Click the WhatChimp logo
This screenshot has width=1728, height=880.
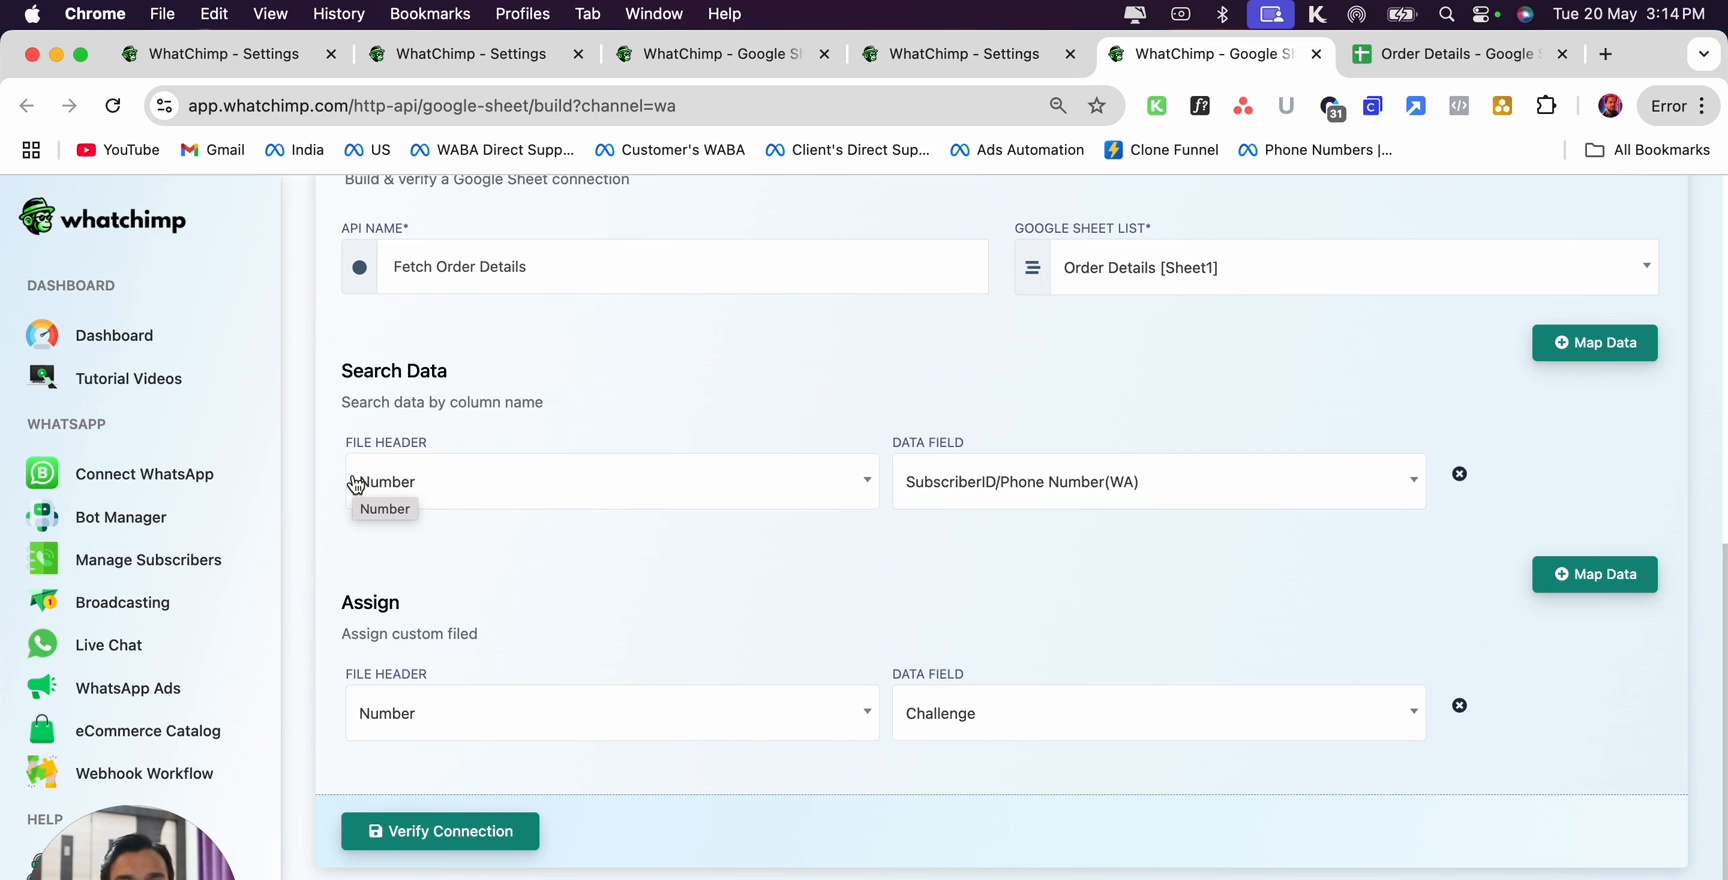pos(103,217)
